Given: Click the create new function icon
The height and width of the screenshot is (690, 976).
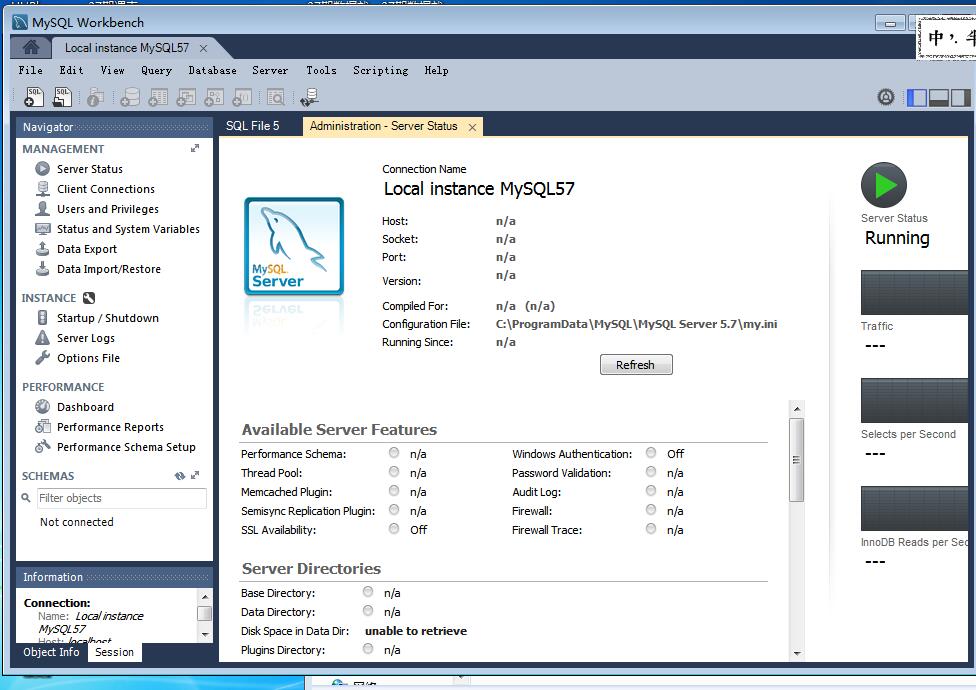Looking at the screenshot, I should point(242,97).
